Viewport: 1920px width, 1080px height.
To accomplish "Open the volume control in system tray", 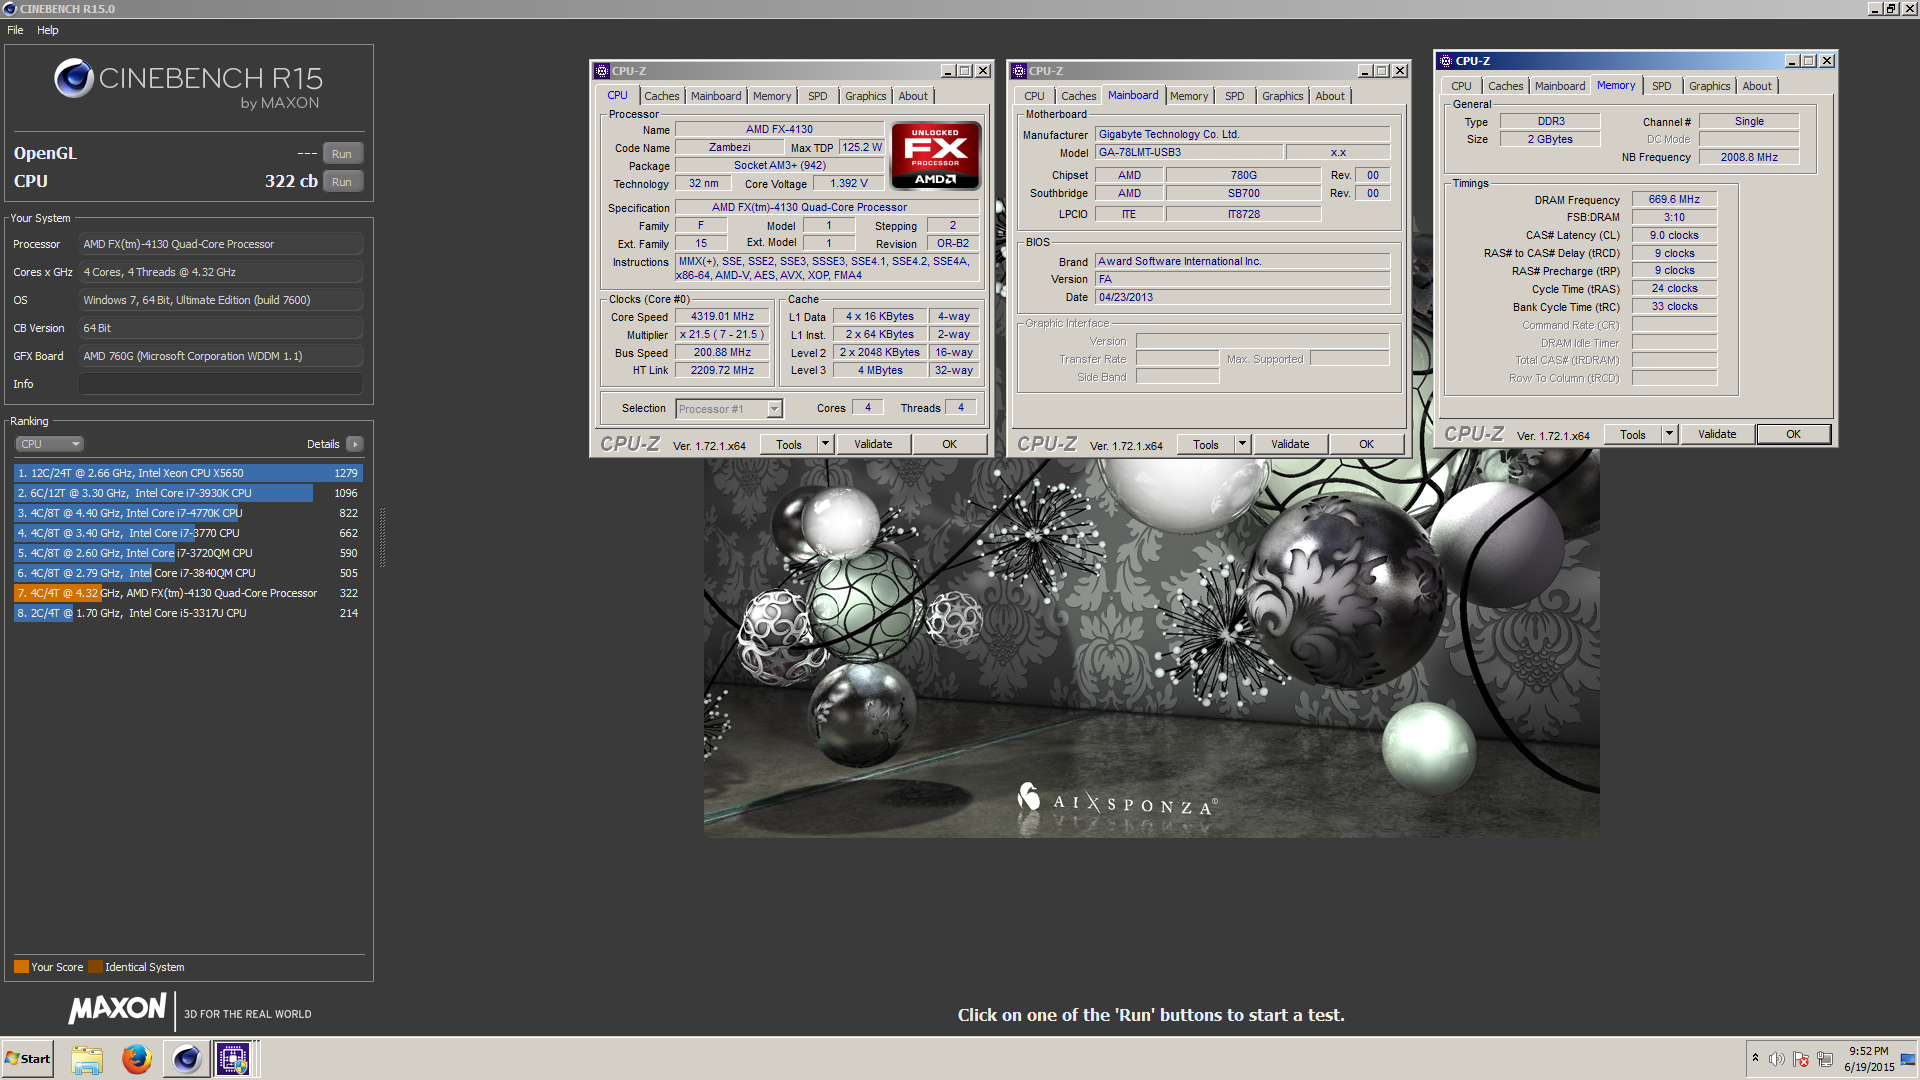I will point(1776,1059).
